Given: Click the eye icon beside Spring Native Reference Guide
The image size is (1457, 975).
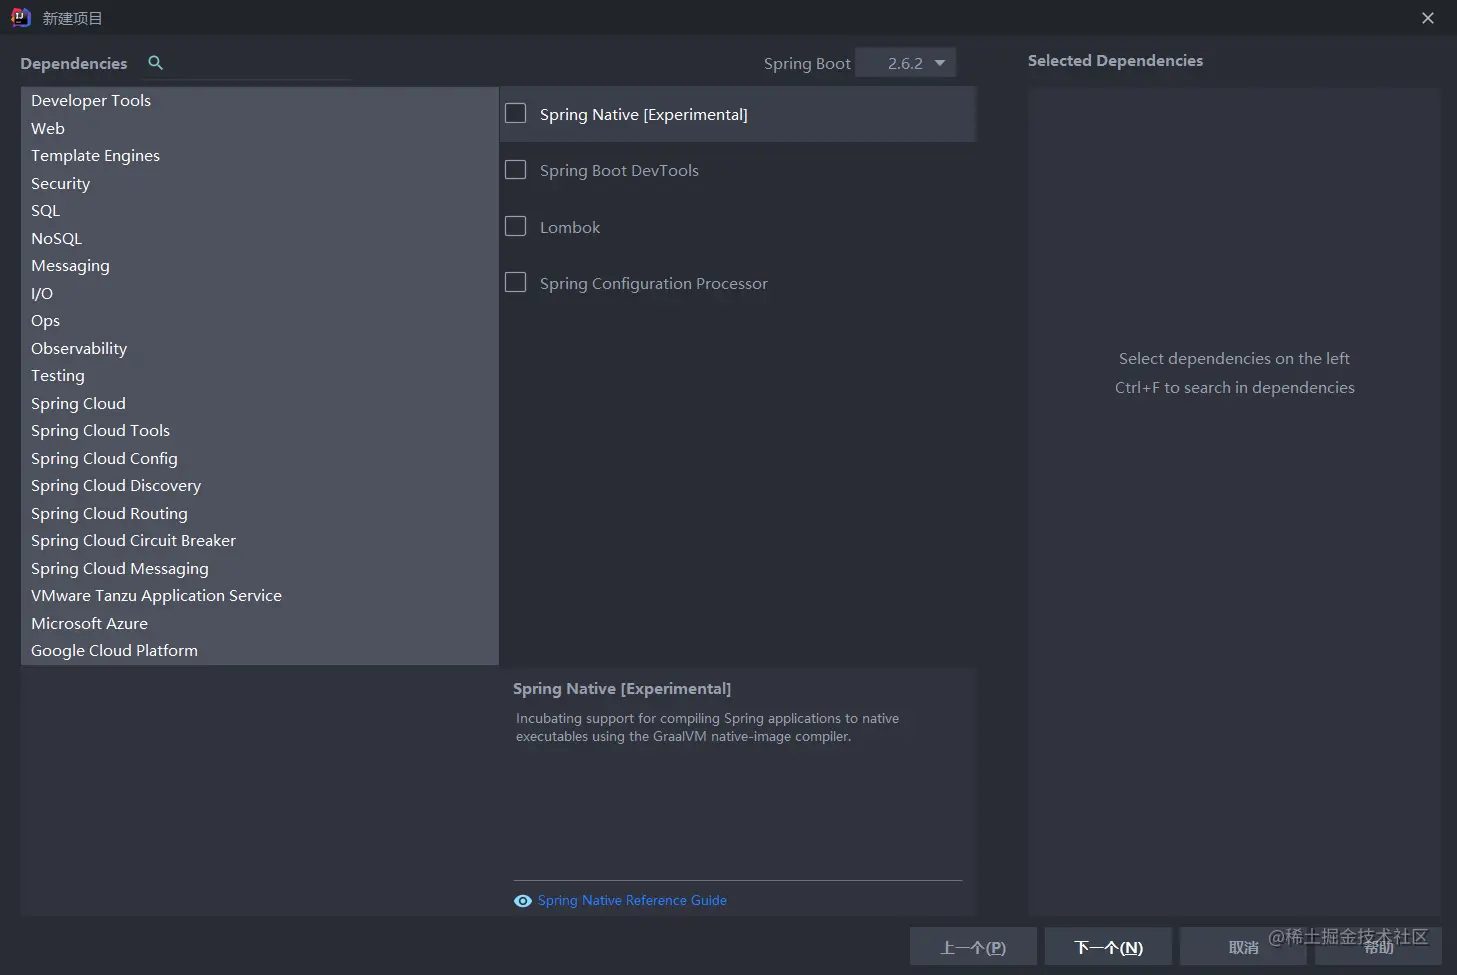Looking at the screenshot, I should [x=522, y=901].
